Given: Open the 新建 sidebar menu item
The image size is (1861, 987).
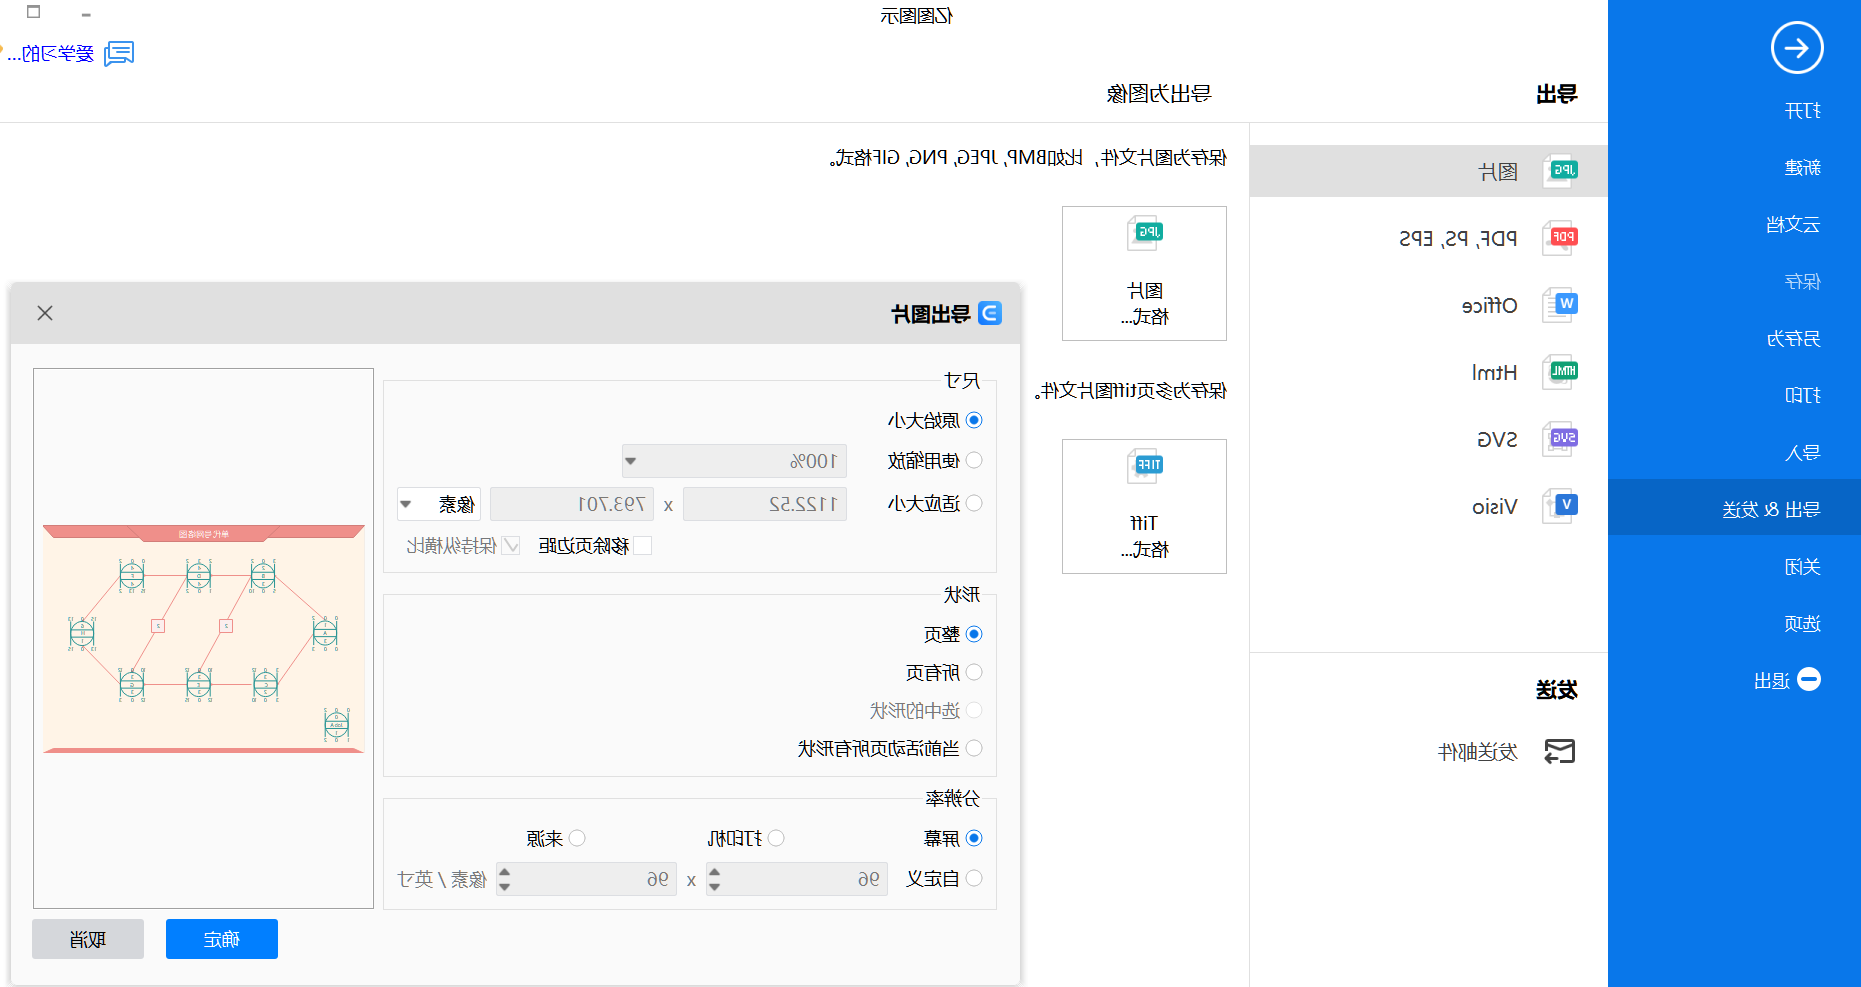Looking at the screenshot, I should pyautogui.click(x=1803, y=168).
